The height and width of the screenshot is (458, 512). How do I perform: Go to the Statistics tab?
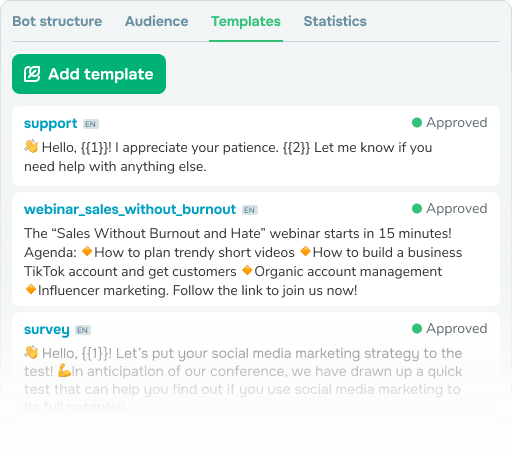[x=335, y=21]
